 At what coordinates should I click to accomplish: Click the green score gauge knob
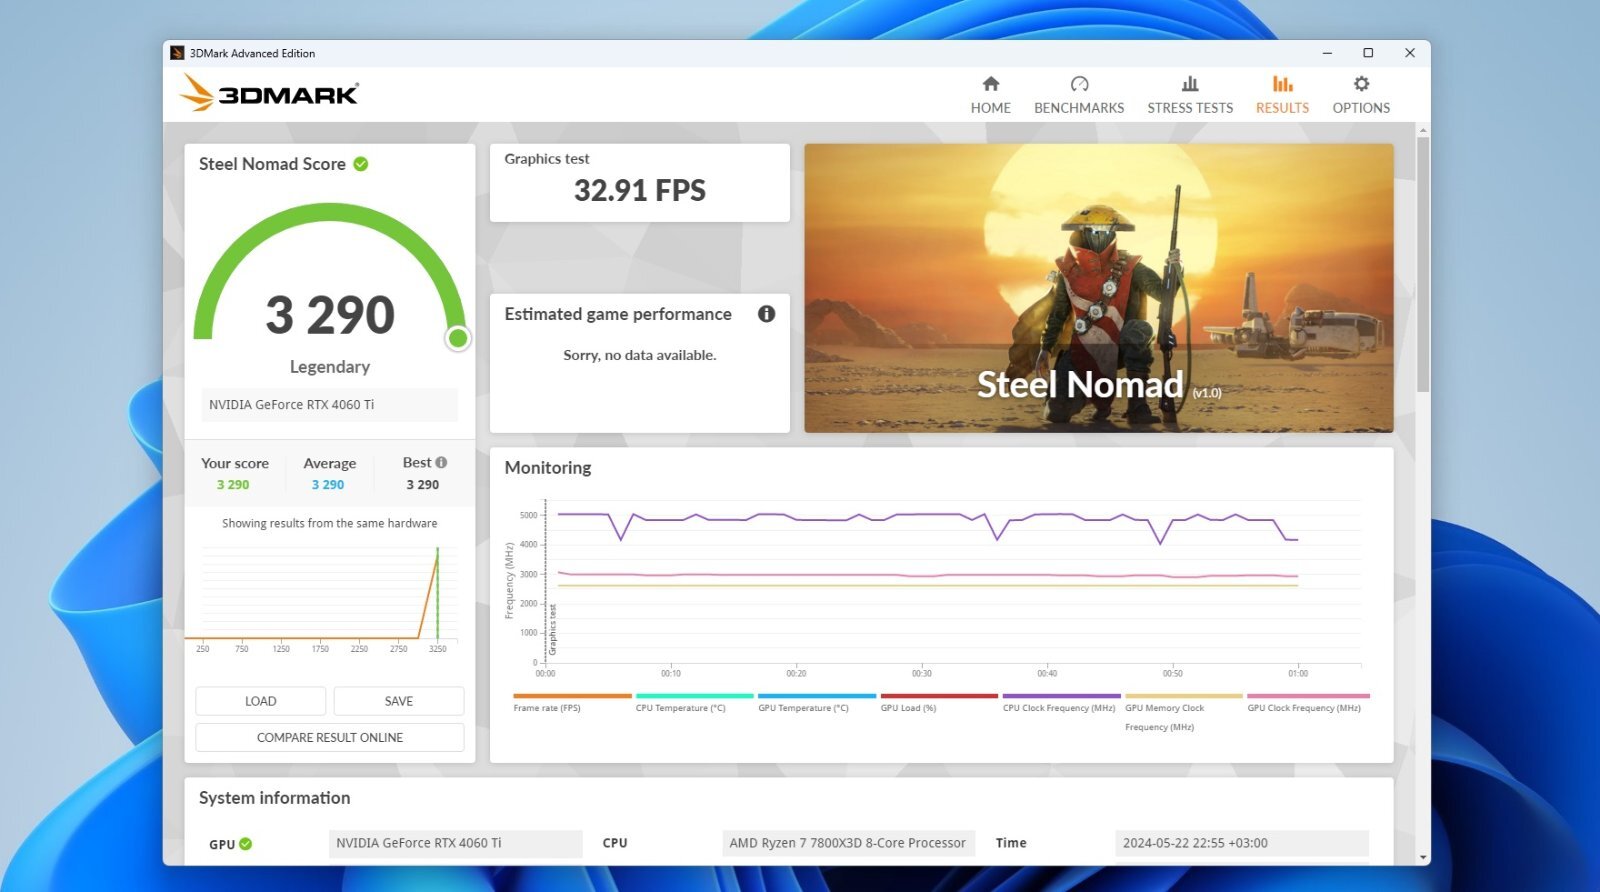pyautogui.click(x=458, y=338)
